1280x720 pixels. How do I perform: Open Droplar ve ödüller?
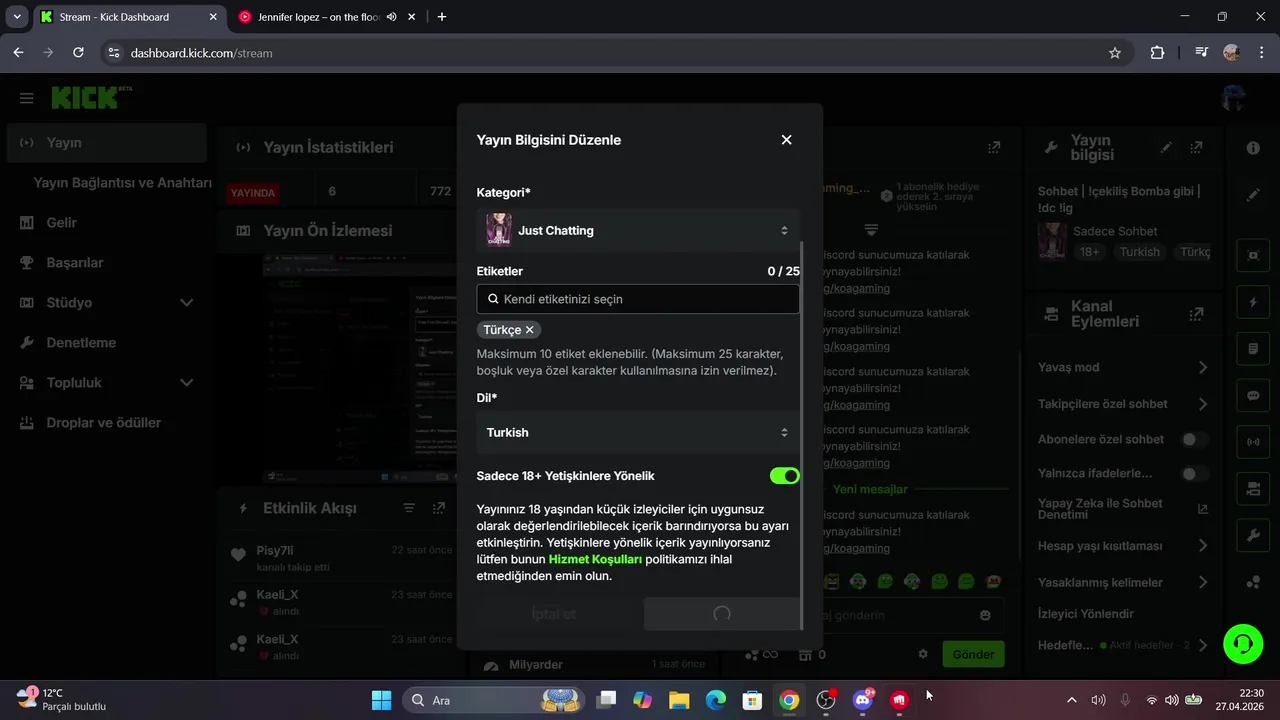(106, 423)
